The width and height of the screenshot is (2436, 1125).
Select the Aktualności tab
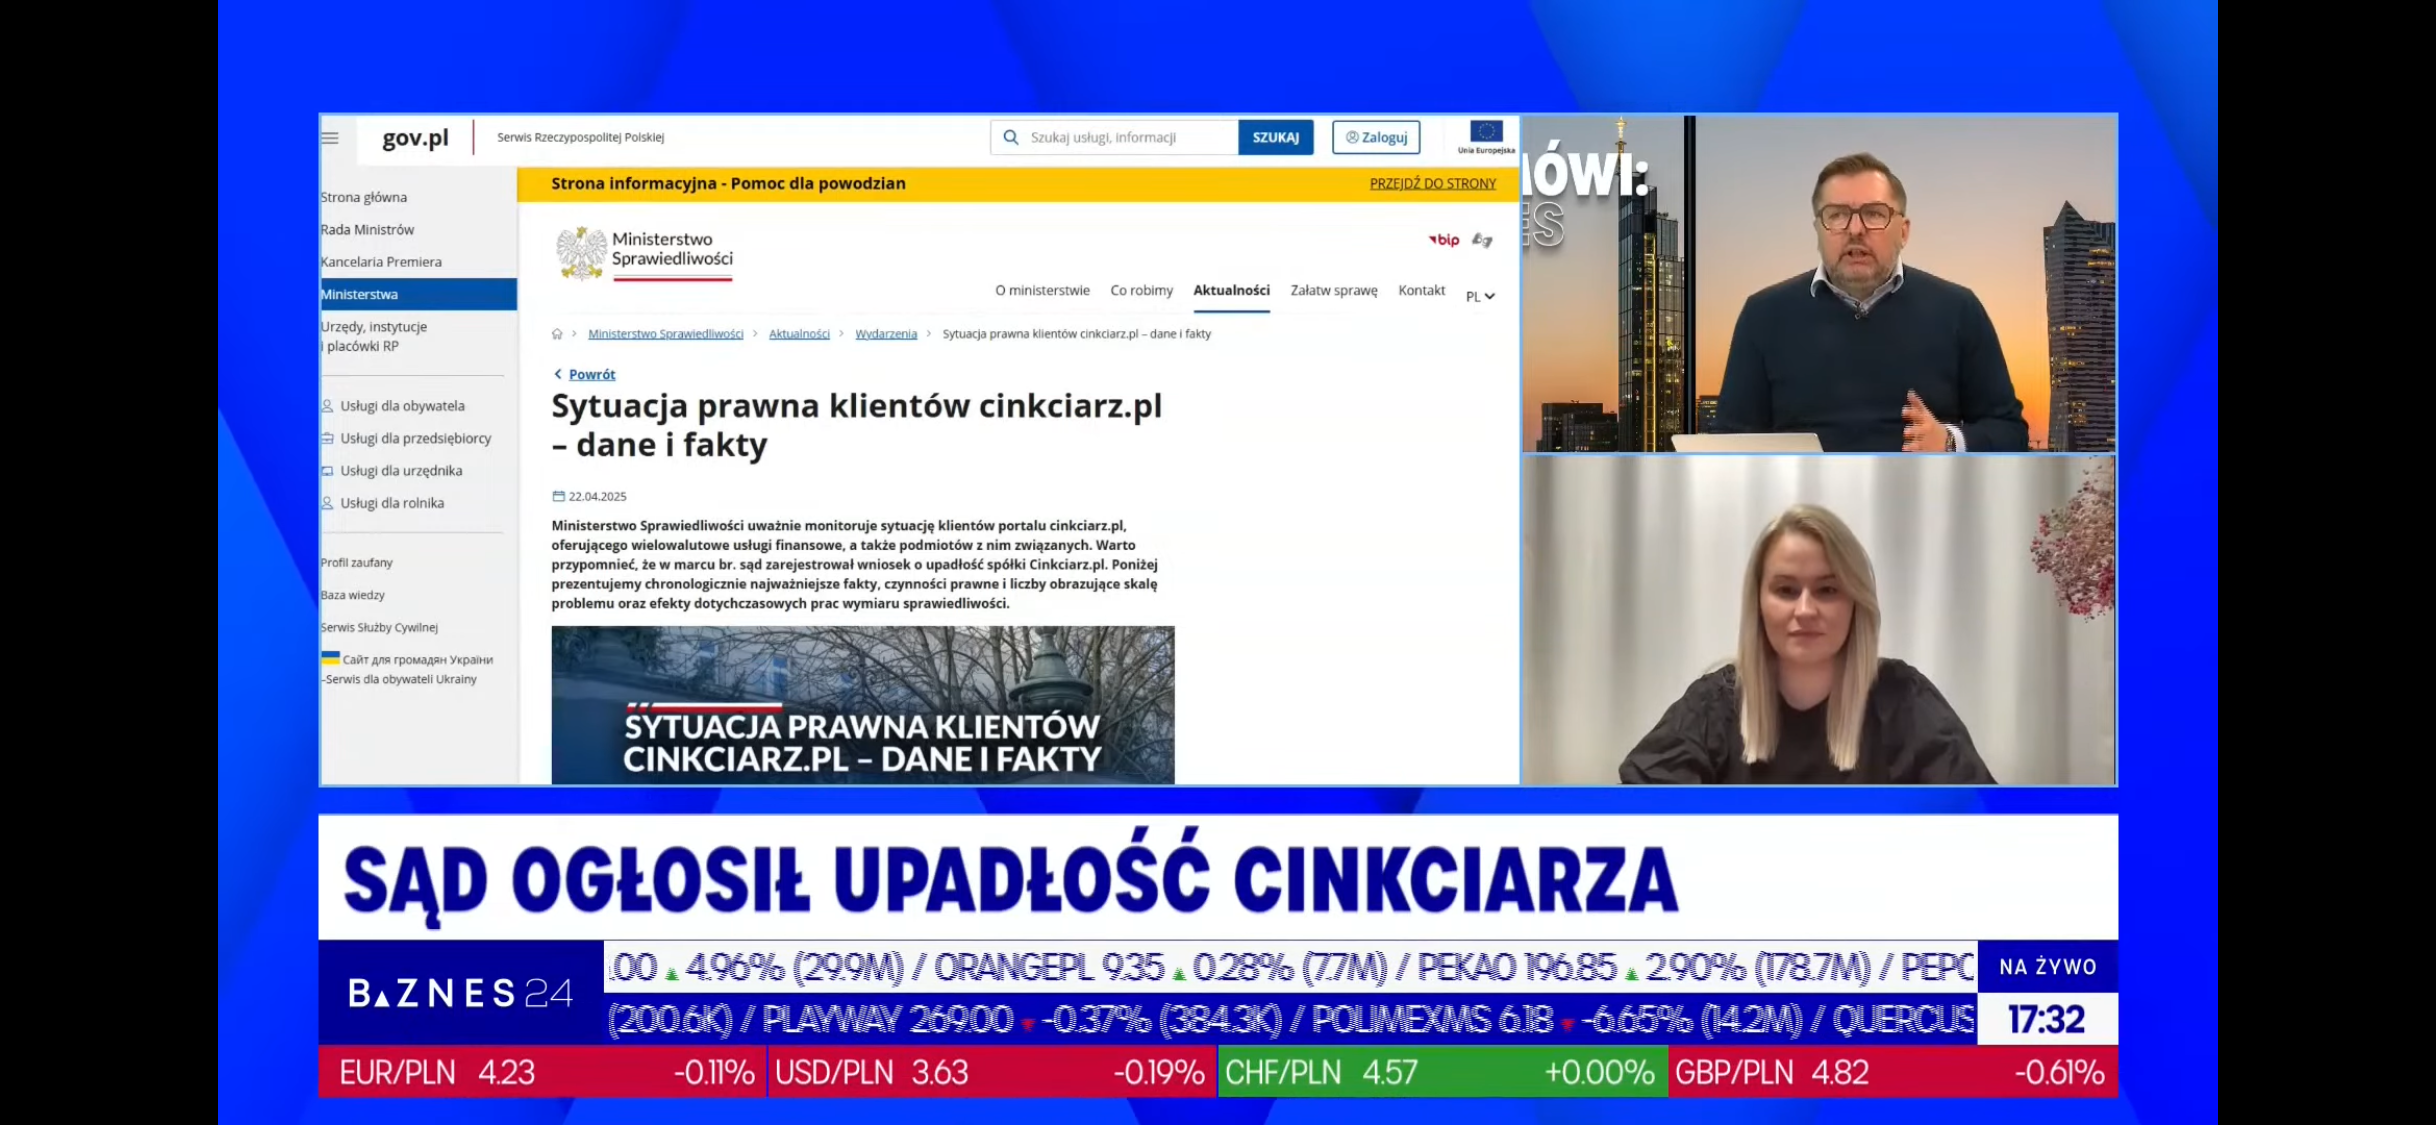[1231, 290]
